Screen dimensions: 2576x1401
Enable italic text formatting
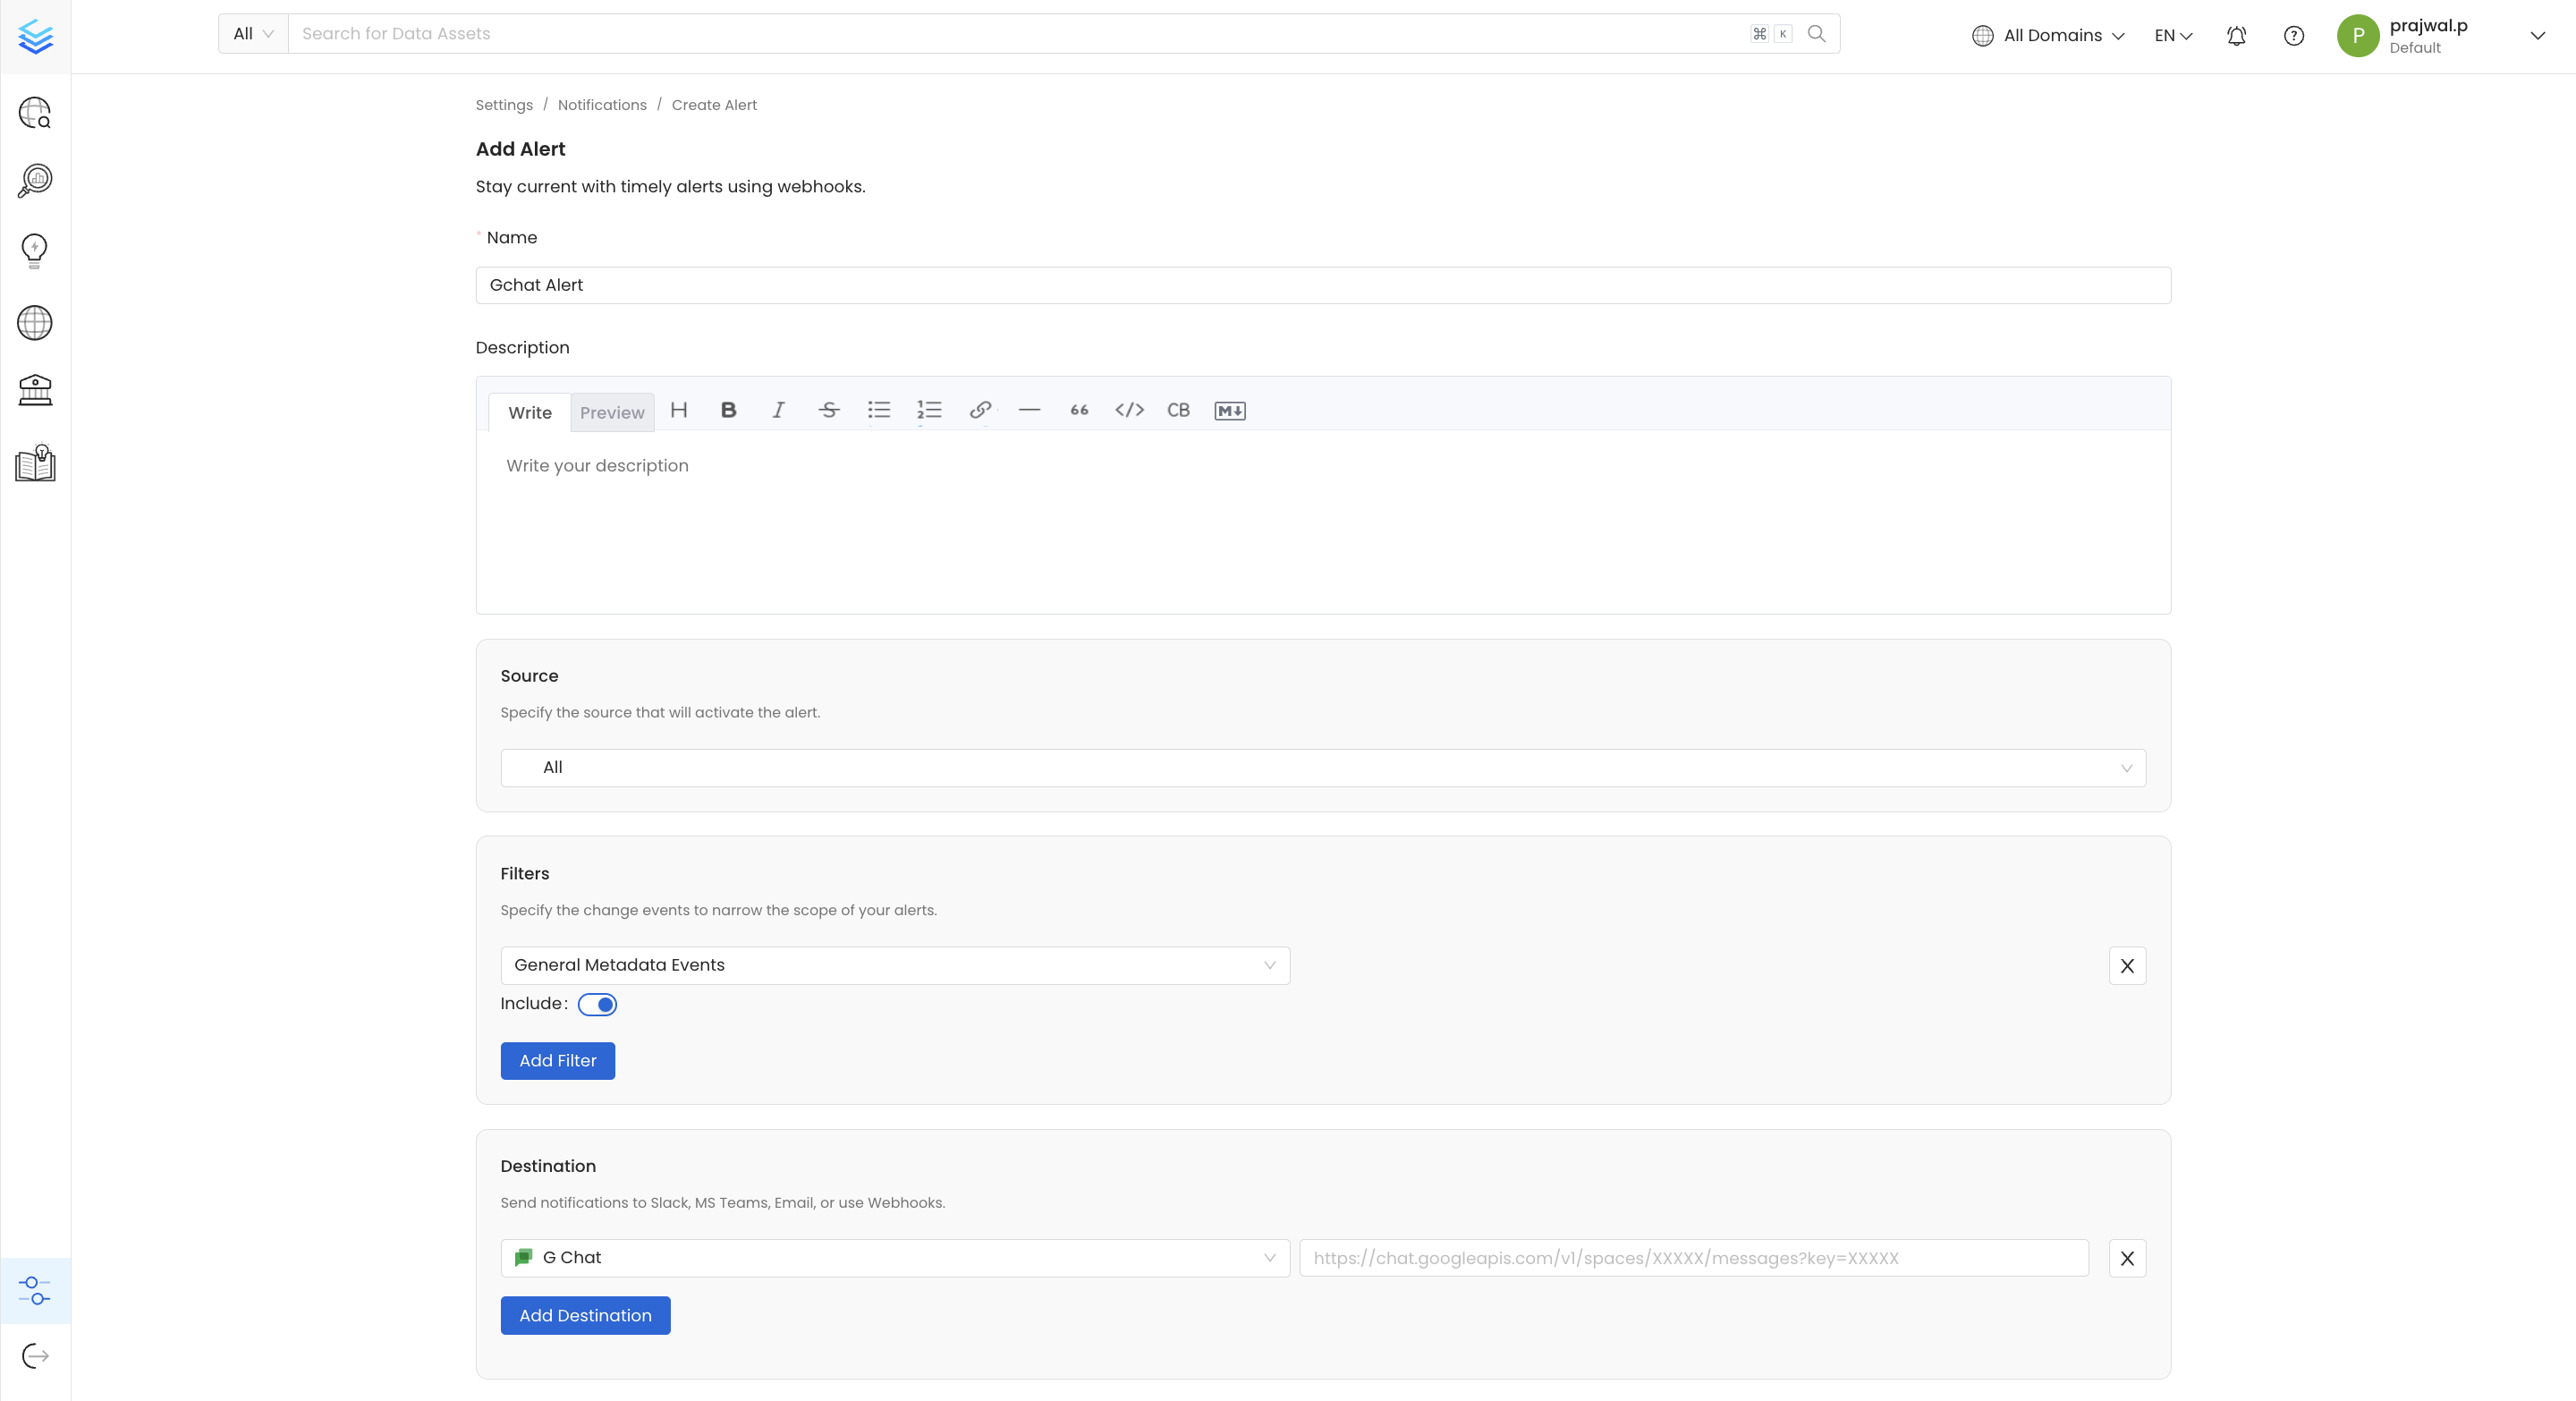coord(777,409)
